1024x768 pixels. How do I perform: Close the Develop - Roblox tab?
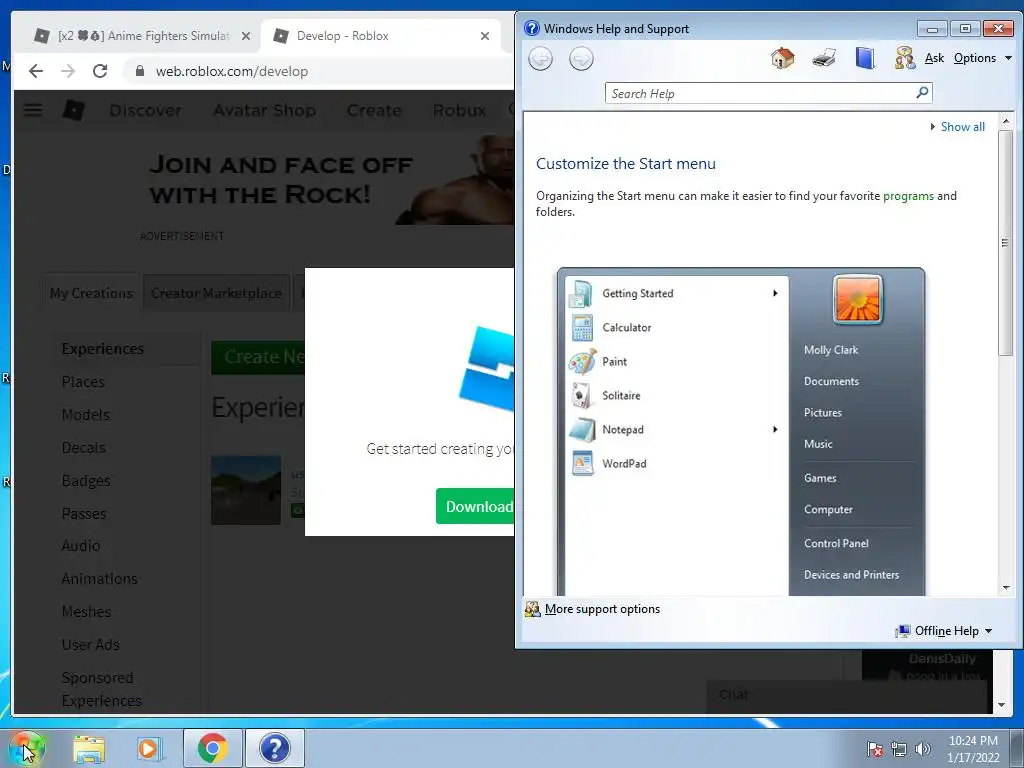pyautogui.click(x=485, y=36)
